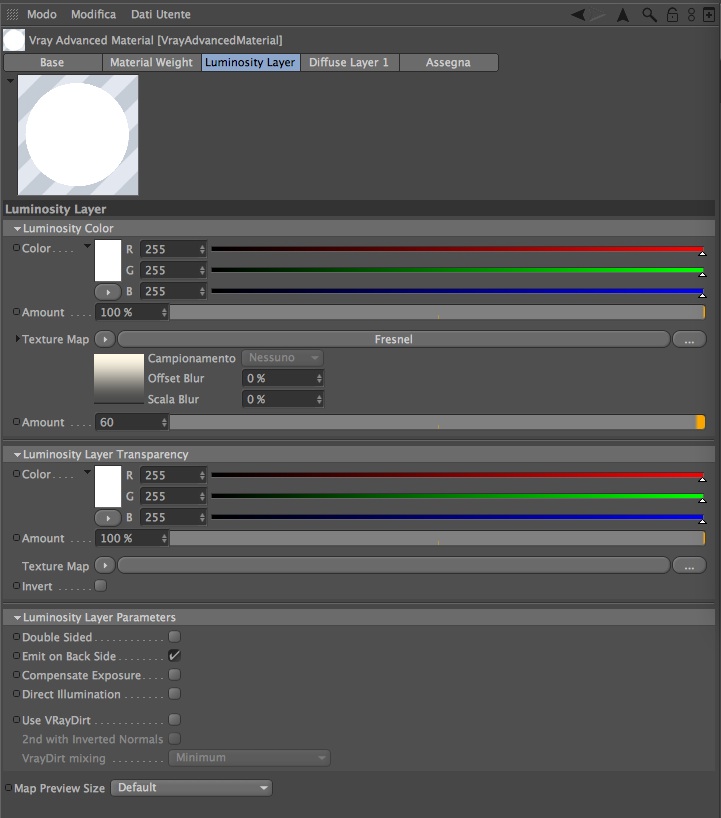This screenshot has width=721, height=818.
Task: Click the Fresnel Amount slider bar
Action: point(437,422)
